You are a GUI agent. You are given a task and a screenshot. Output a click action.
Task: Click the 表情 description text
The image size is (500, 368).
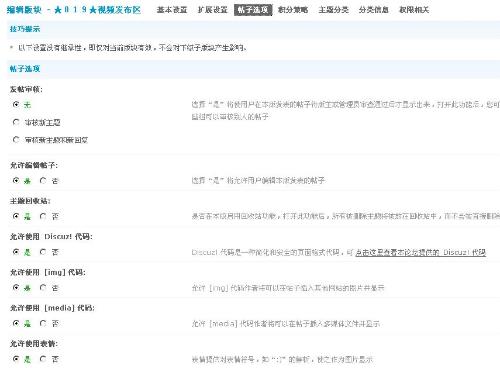pos(282,360)
